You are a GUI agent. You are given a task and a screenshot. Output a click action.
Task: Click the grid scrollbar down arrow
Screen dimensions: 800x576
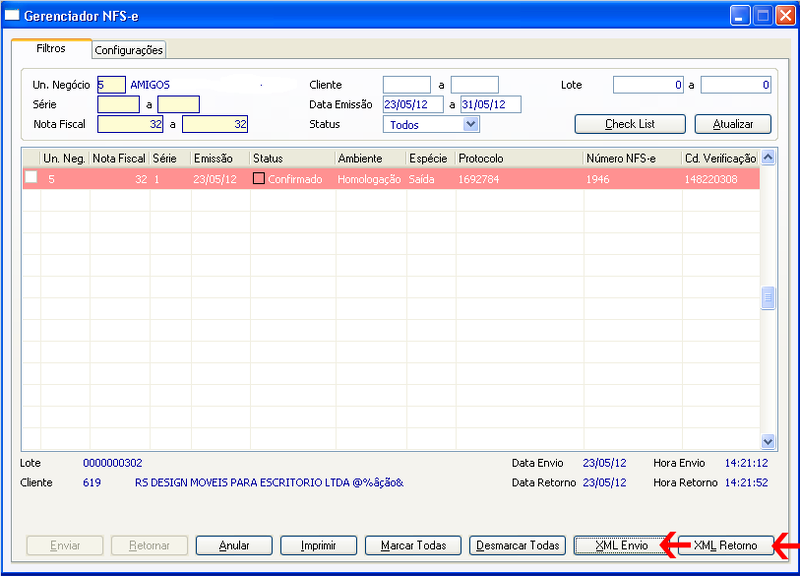pyautogui.click(x=768, y=441)
